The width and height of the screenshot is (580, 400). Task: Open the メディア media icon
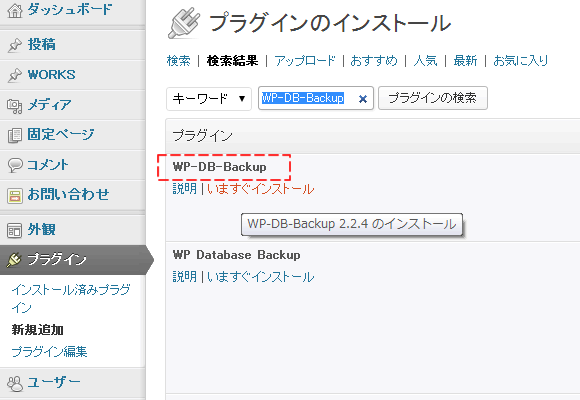[x=15, y=106]
